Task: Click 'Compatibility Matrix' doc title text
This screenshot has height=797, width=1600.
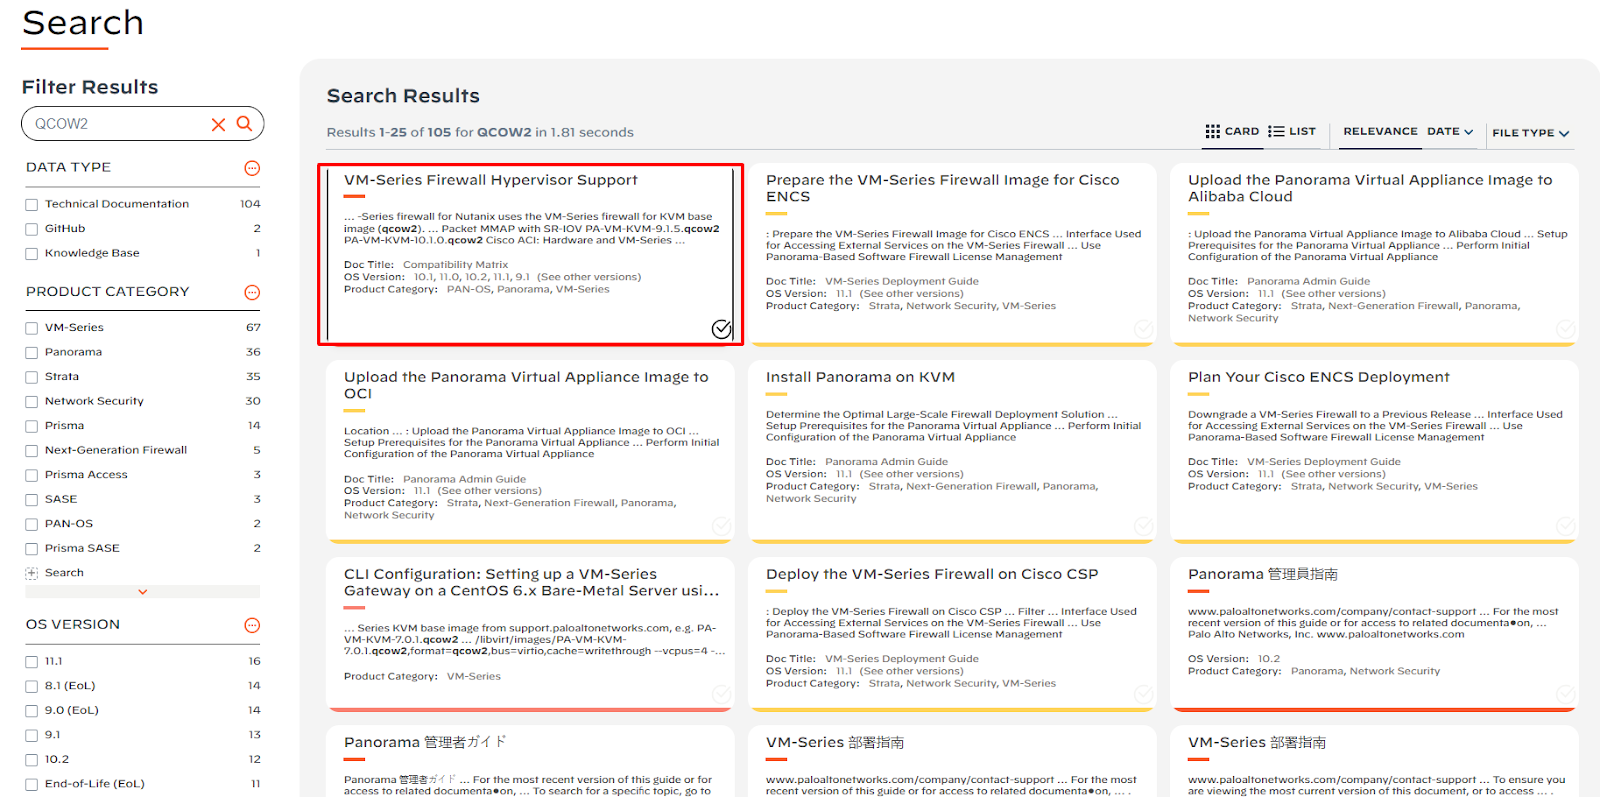Action: point(455,265)
